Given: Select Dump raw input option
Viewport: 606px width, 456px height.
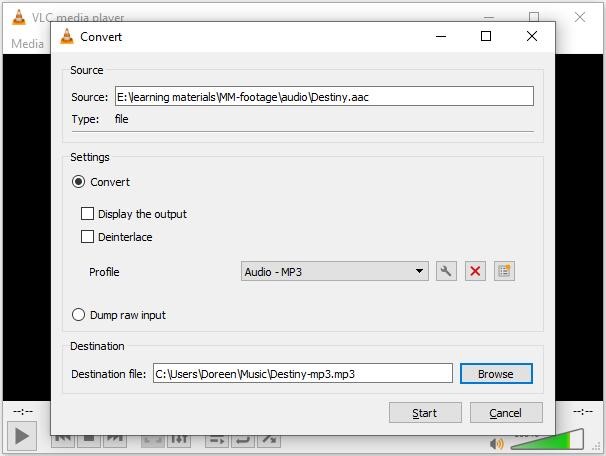Looking at the screenshot, I should (78, 315).
